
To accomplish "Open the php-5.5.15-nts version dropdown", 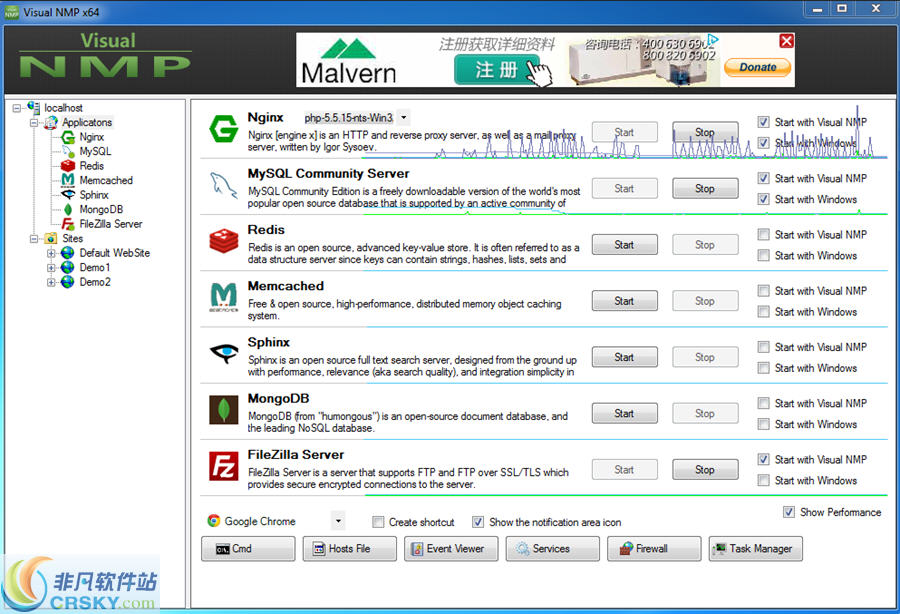I will [404, 117].
